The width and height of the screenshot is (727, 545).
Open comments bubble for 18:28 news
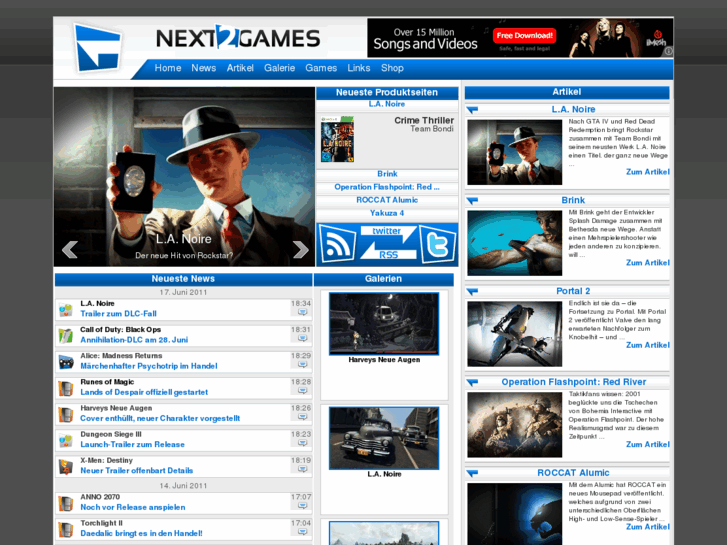(x=302, y=391)
